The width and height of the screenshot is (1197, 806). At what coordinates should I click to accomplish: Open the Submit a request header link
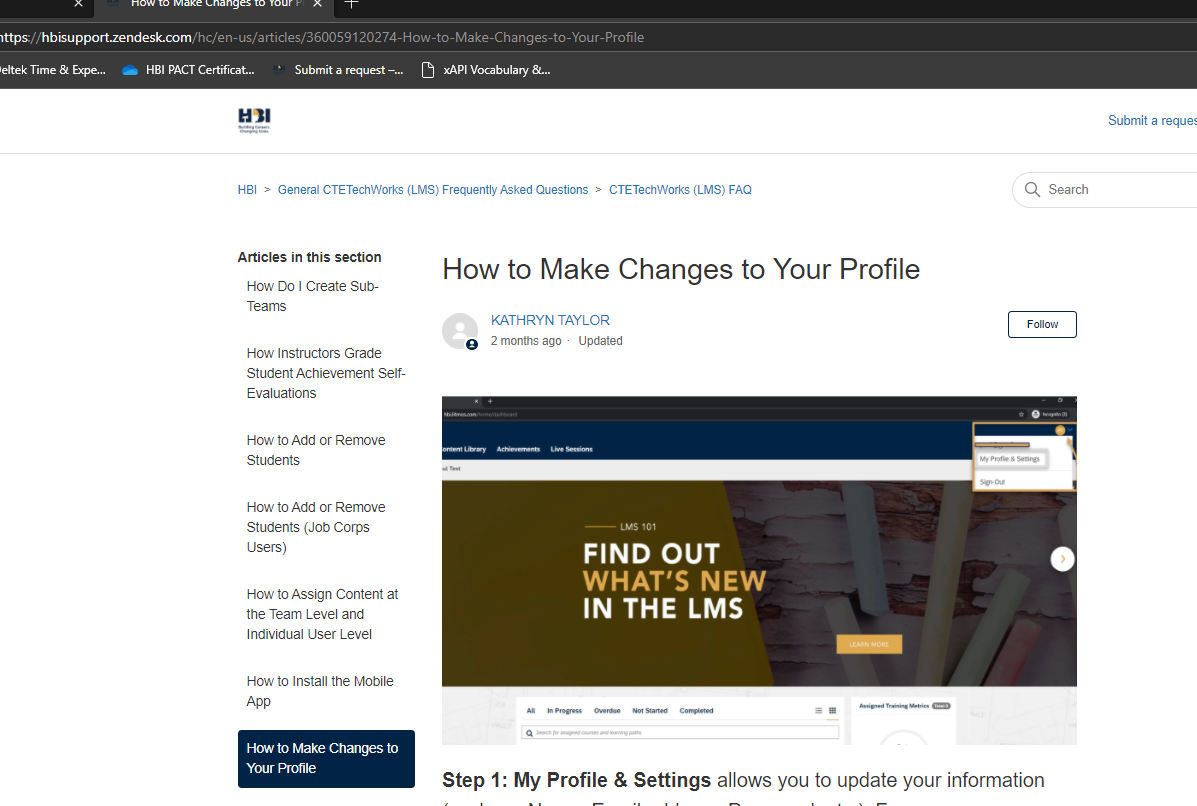point(1152,121)
